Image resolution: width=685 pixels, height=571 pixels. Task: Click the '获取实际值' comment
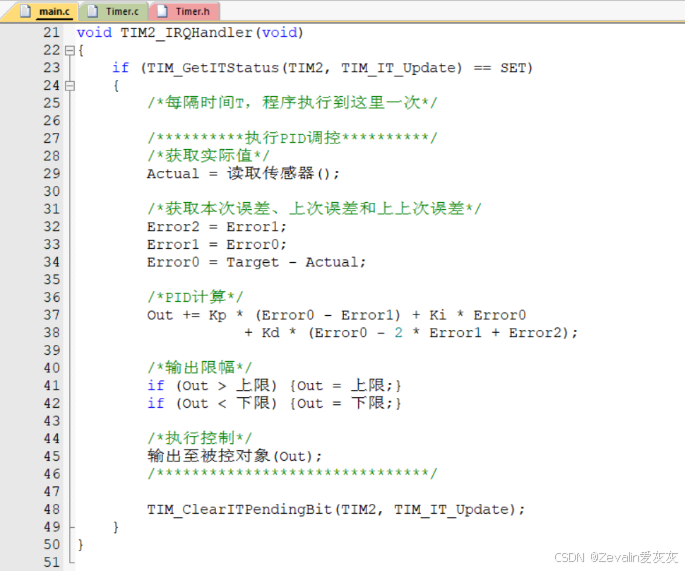208,156
